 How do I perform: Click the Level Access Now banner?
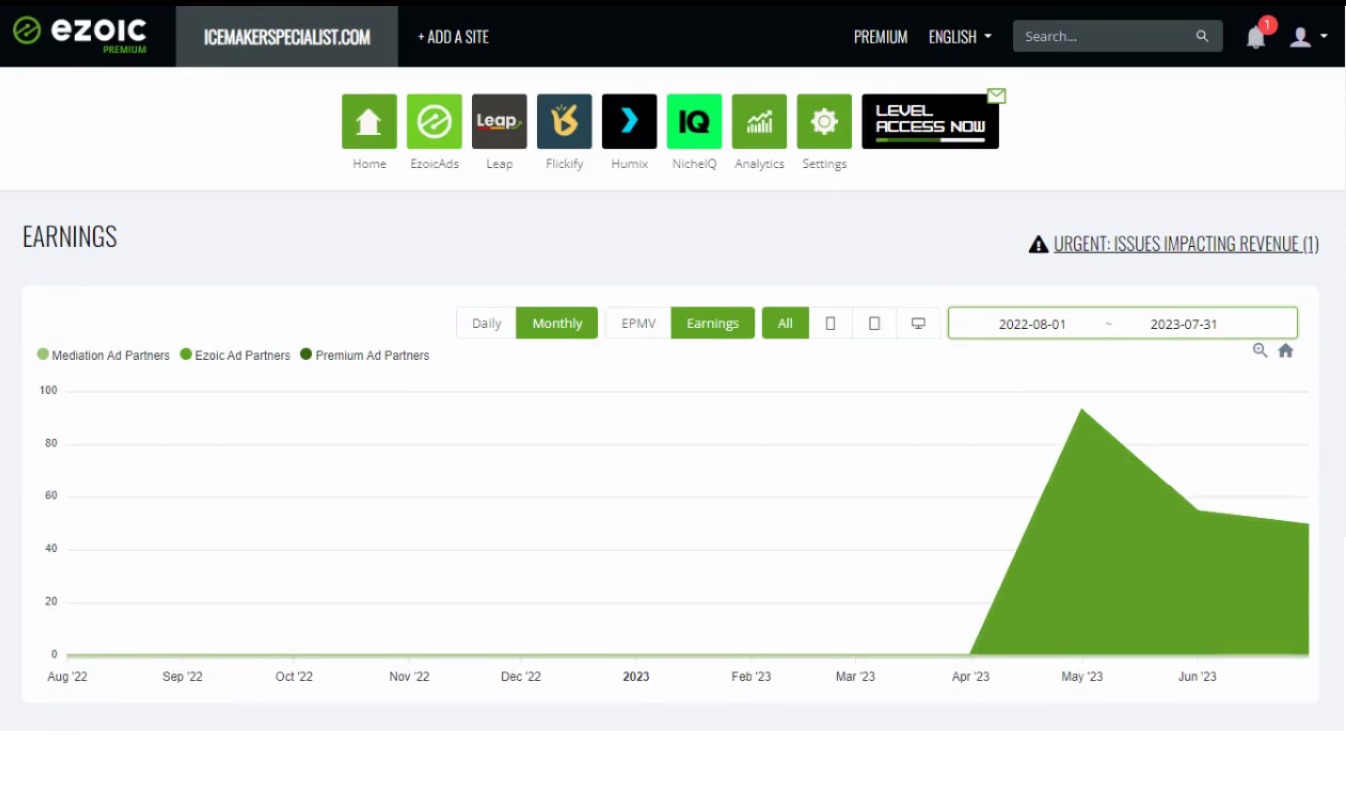(930, 122)
